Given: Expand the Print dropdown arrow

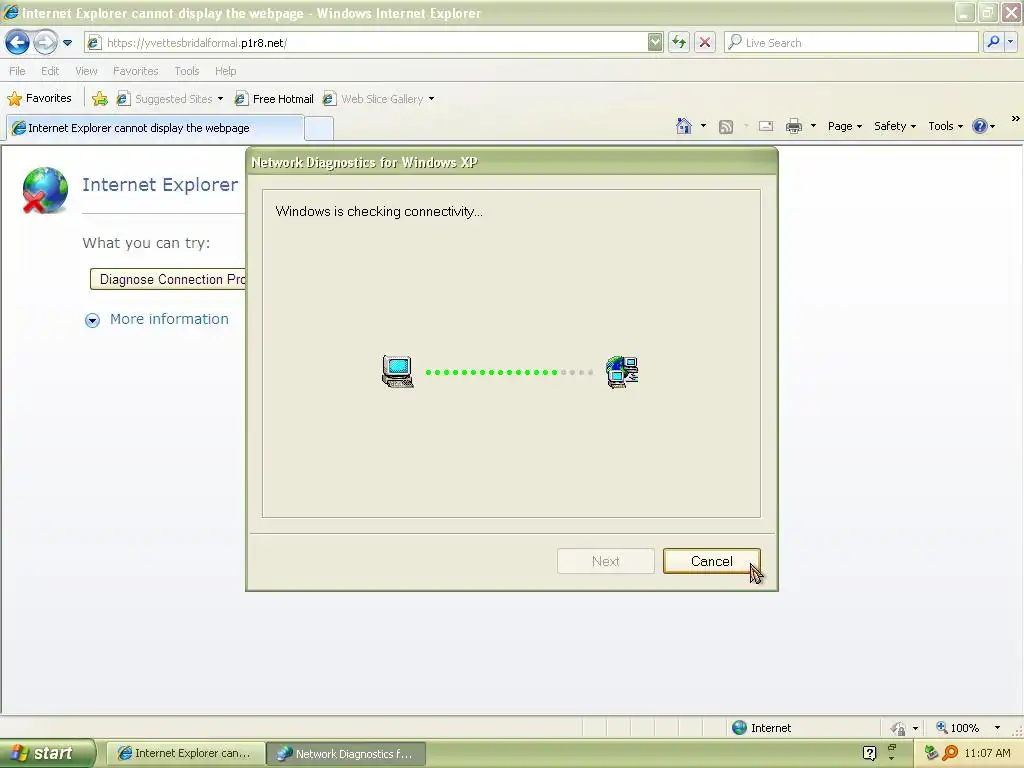Looking at the screenshot, I should coord(813,126).
